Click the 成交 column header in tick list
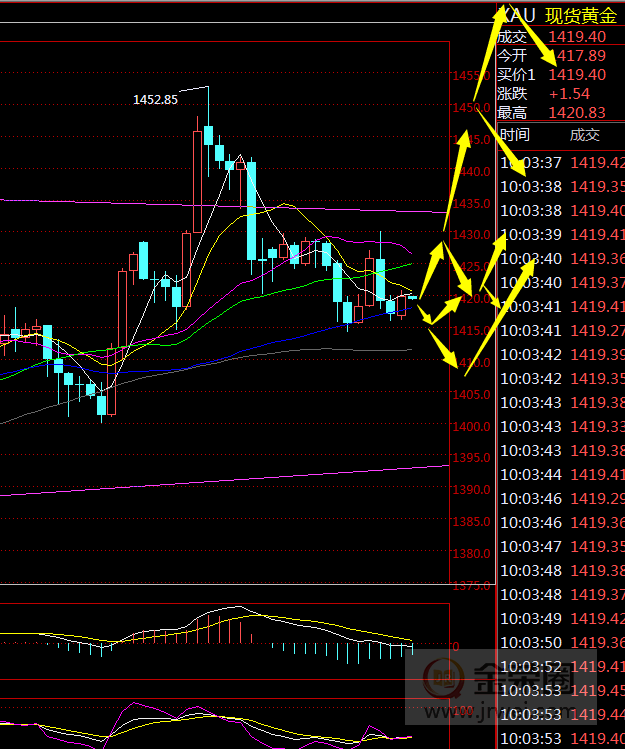 584,135
